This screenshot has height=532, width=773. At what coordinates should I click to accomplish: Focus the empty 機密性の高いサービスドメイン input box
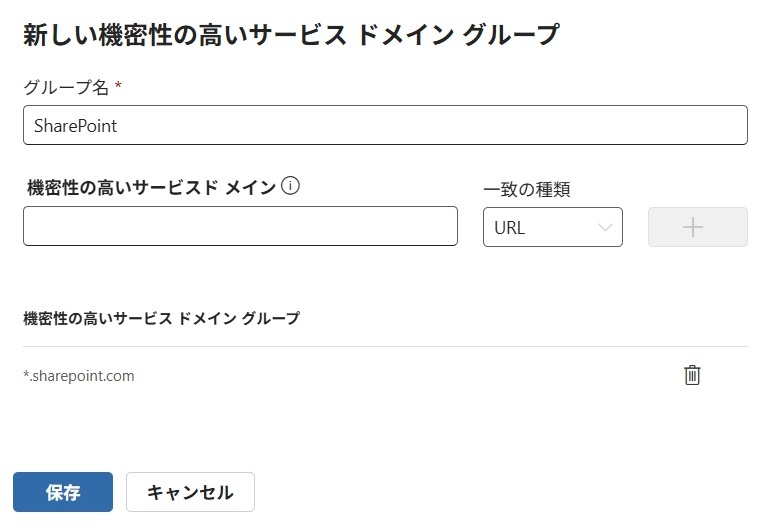[240, 227]
